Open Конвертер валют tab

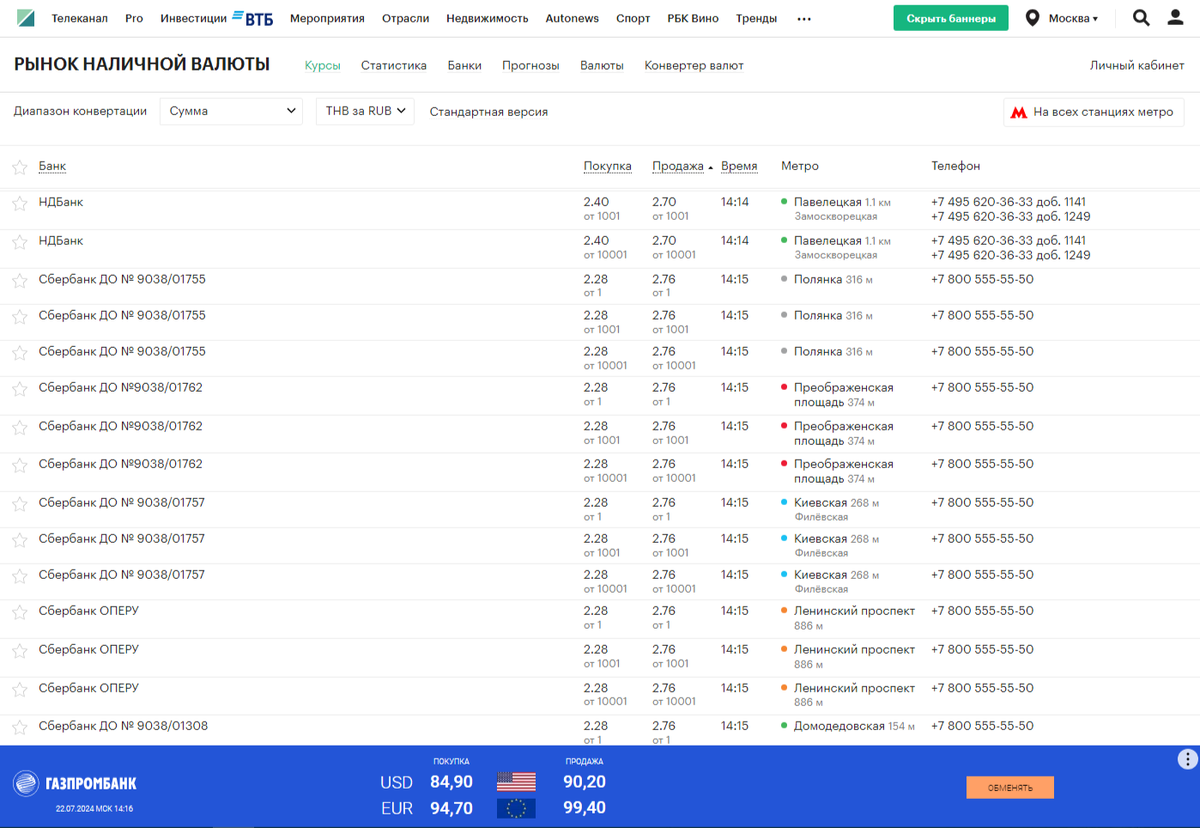tap(694, 65)
